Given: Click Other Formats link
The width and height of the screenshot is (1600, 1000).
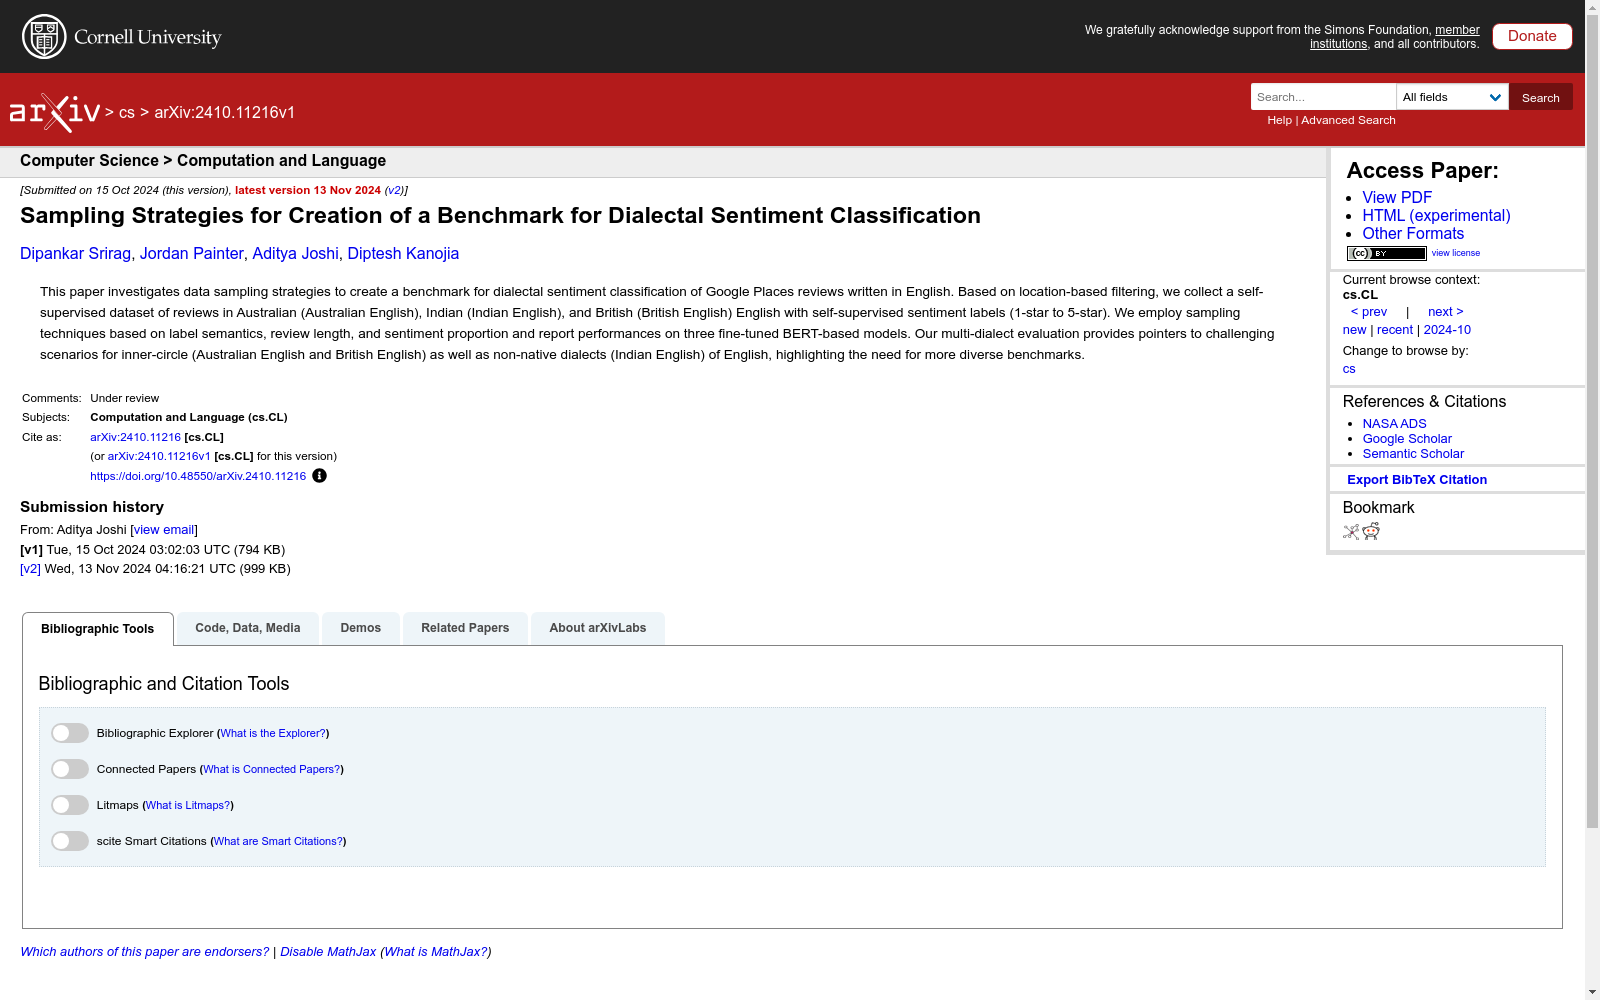Looking at the screenshot, I should (x=1413, y=234).
